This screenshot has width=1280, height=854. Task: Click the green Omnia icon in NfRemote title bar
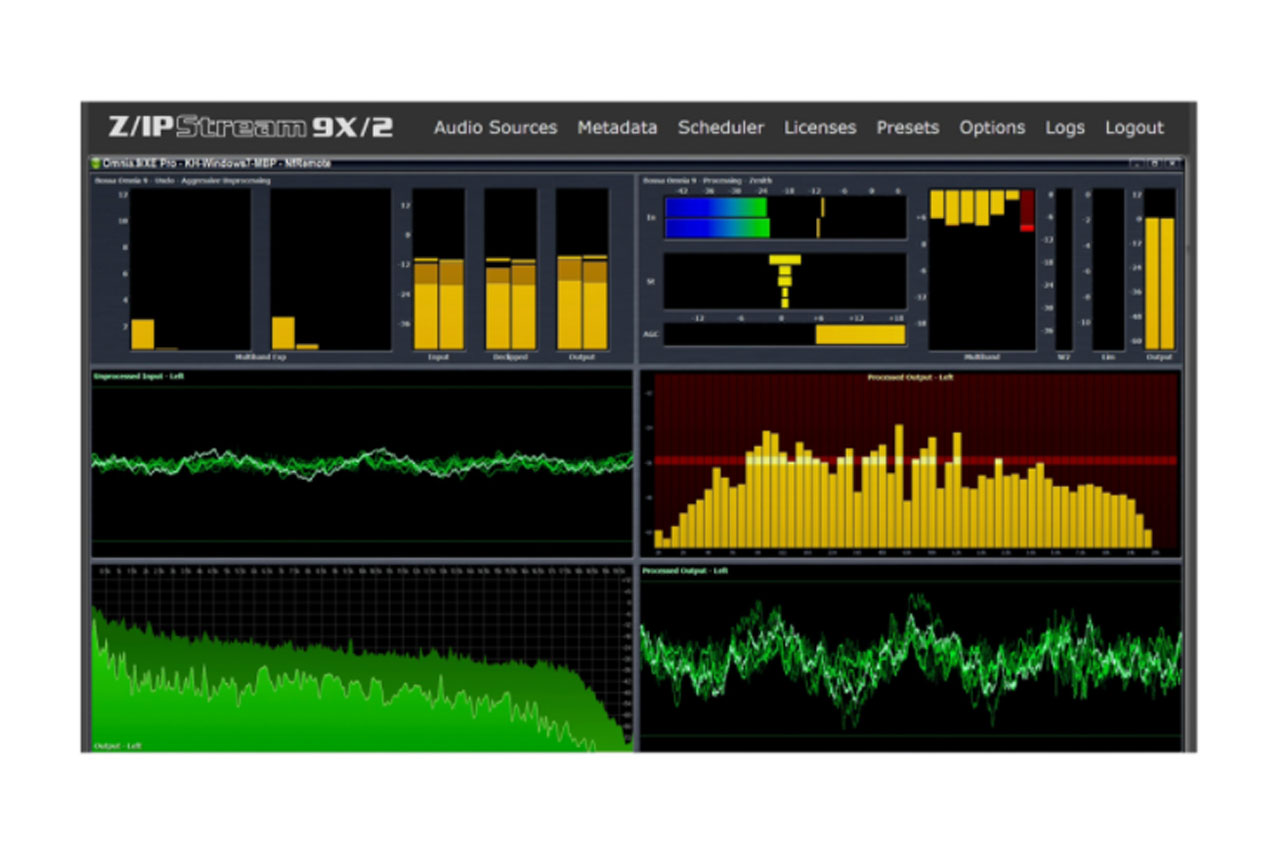96,163
